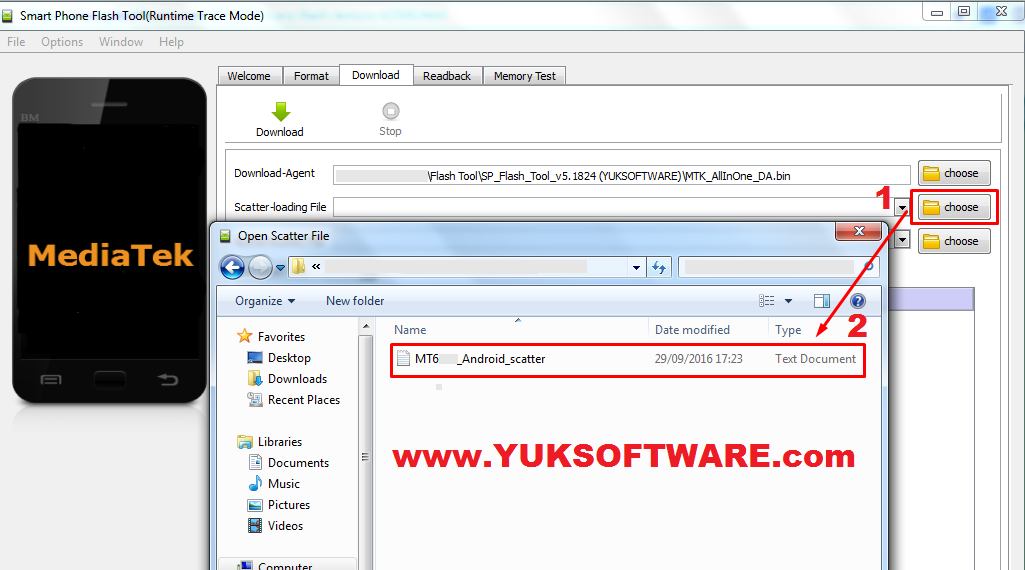Image resolution: width=1025 pixels, height=570 pixels.
Task: Expand the address bar history dropdown
Action: pyautogui.click(x=636, y=267)
